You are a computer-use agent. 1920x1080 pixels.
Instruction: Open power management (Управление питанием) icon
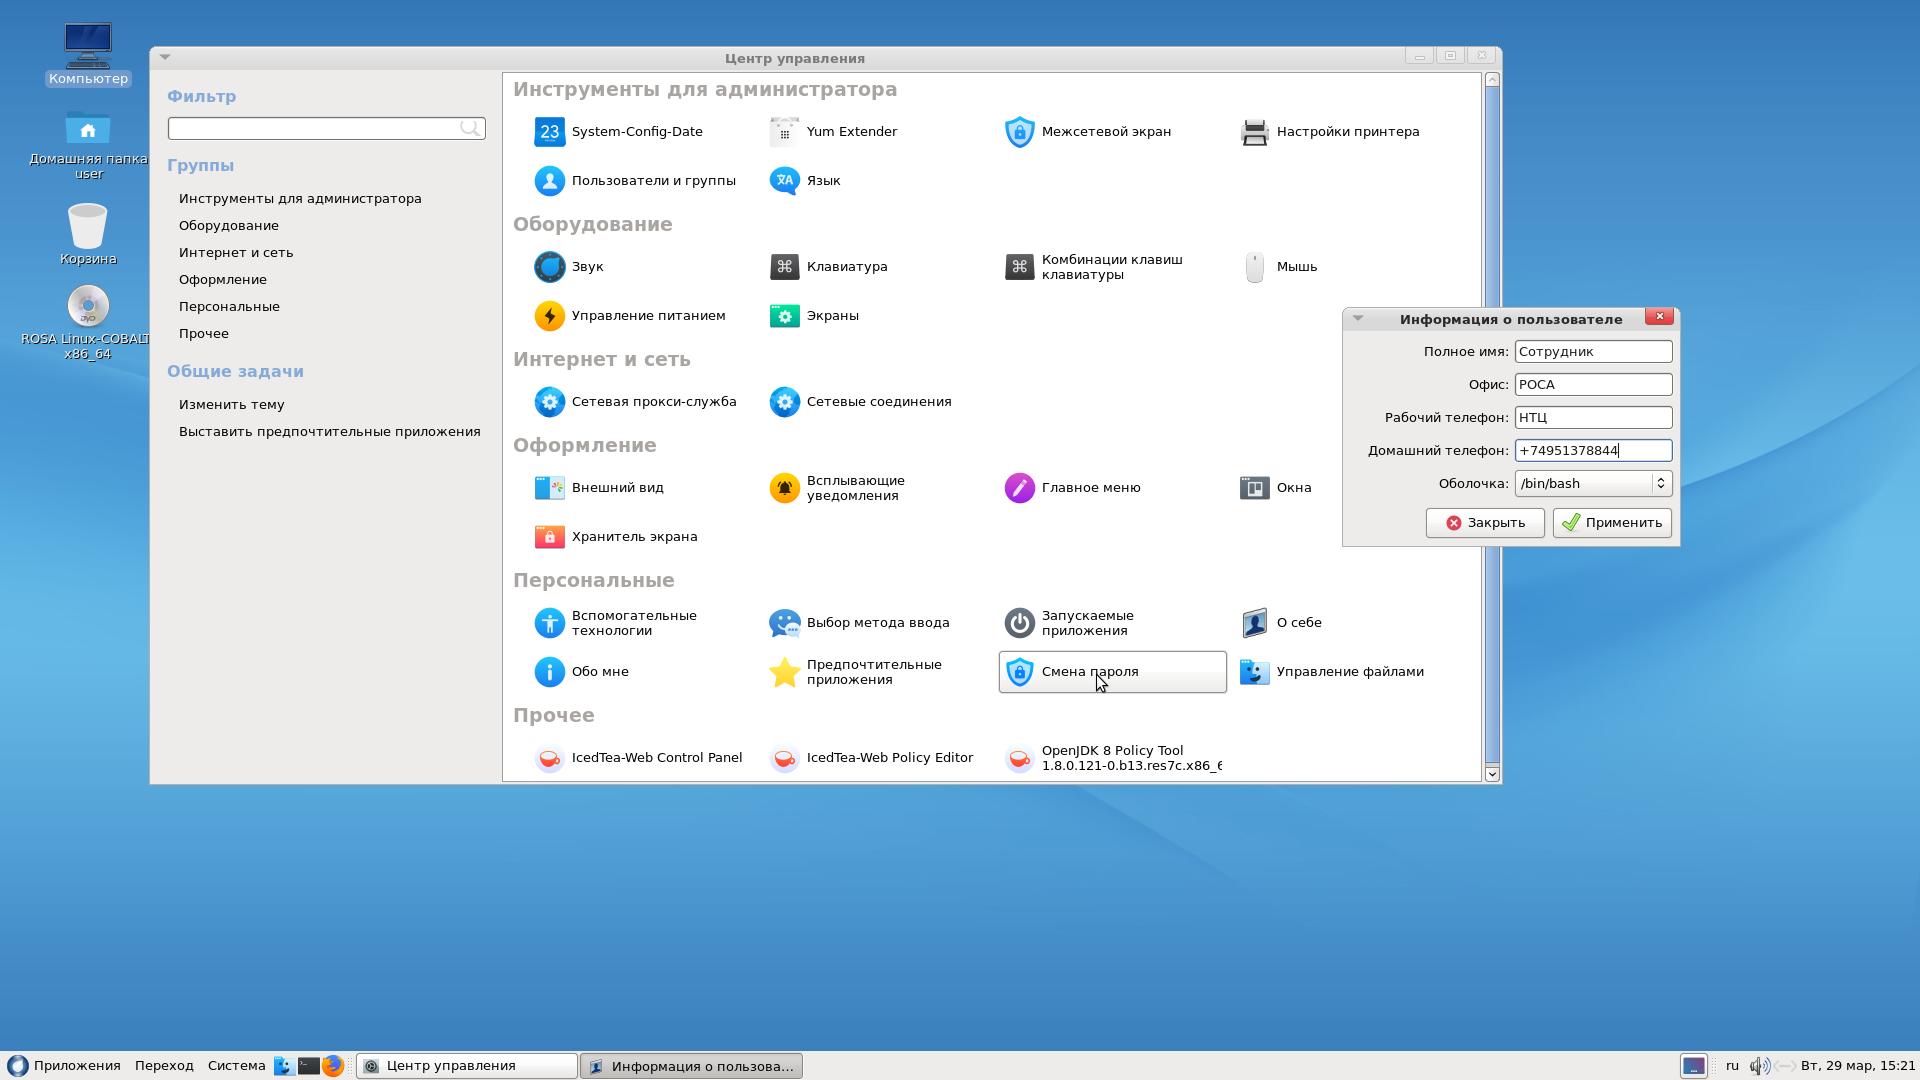pyautogui.click(x=549, y=316)
